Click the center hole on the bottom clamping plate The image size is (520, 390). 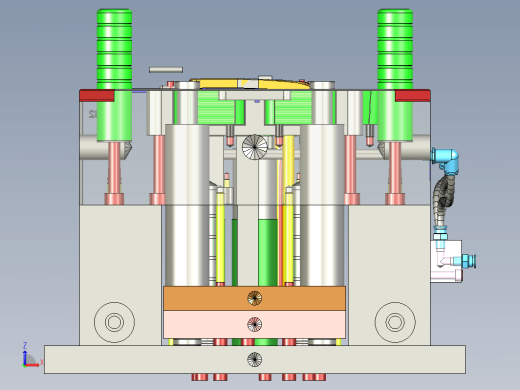pyautogui.click(x=254, y=359)
